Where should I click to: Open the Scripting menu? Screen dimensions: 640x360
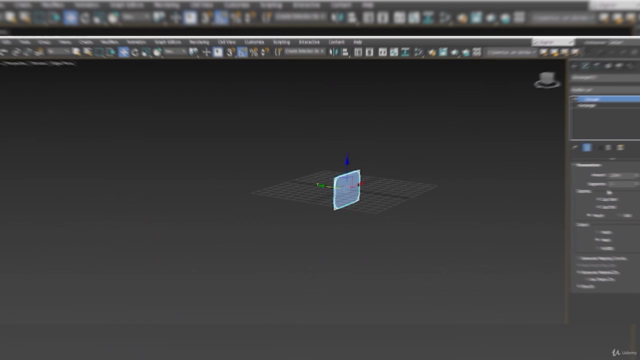click(x=281, y=42)
